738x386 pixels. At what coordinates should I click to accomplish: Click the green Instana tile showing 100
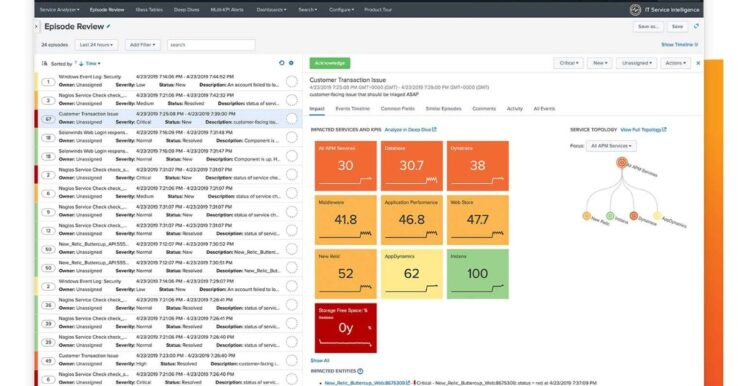(x=477, y=274)
